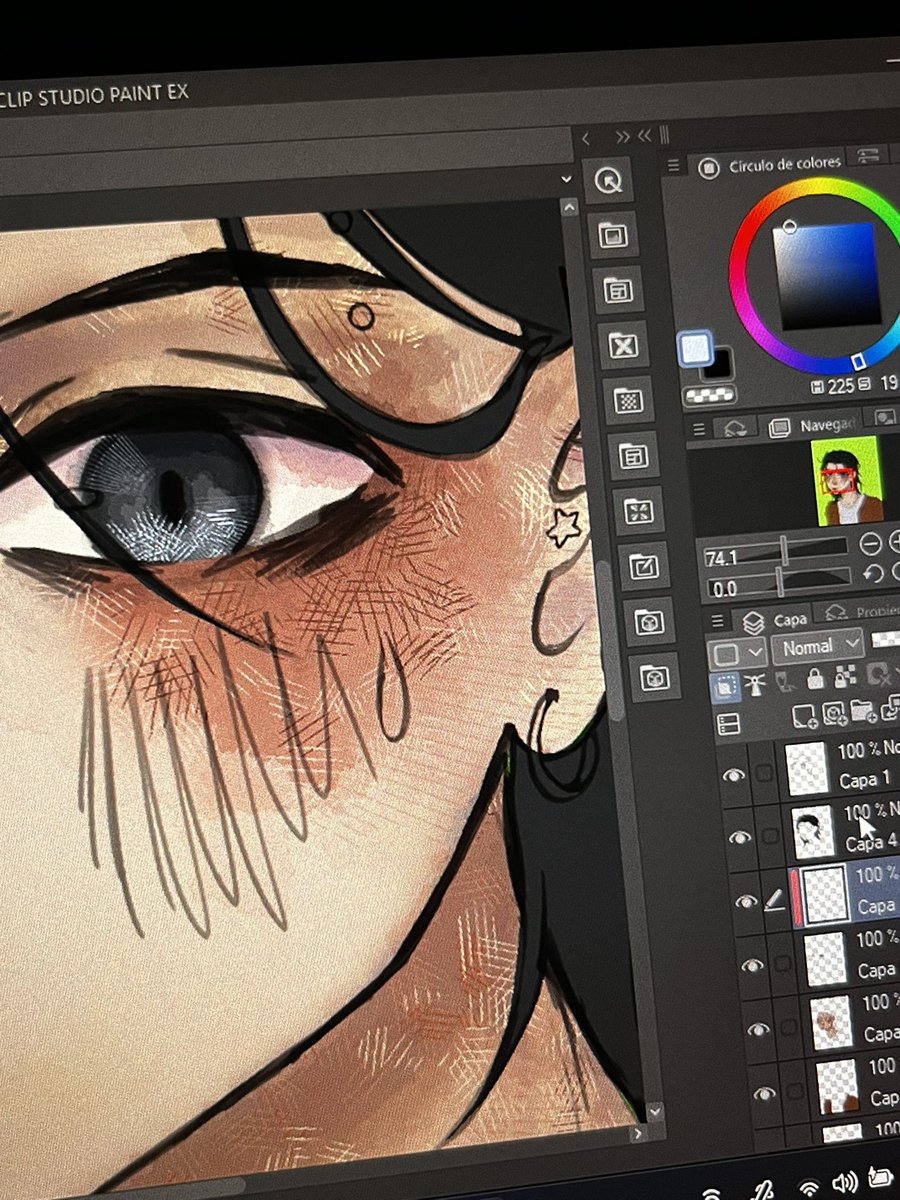Open the Color Slider tab icon

[869, 155]
